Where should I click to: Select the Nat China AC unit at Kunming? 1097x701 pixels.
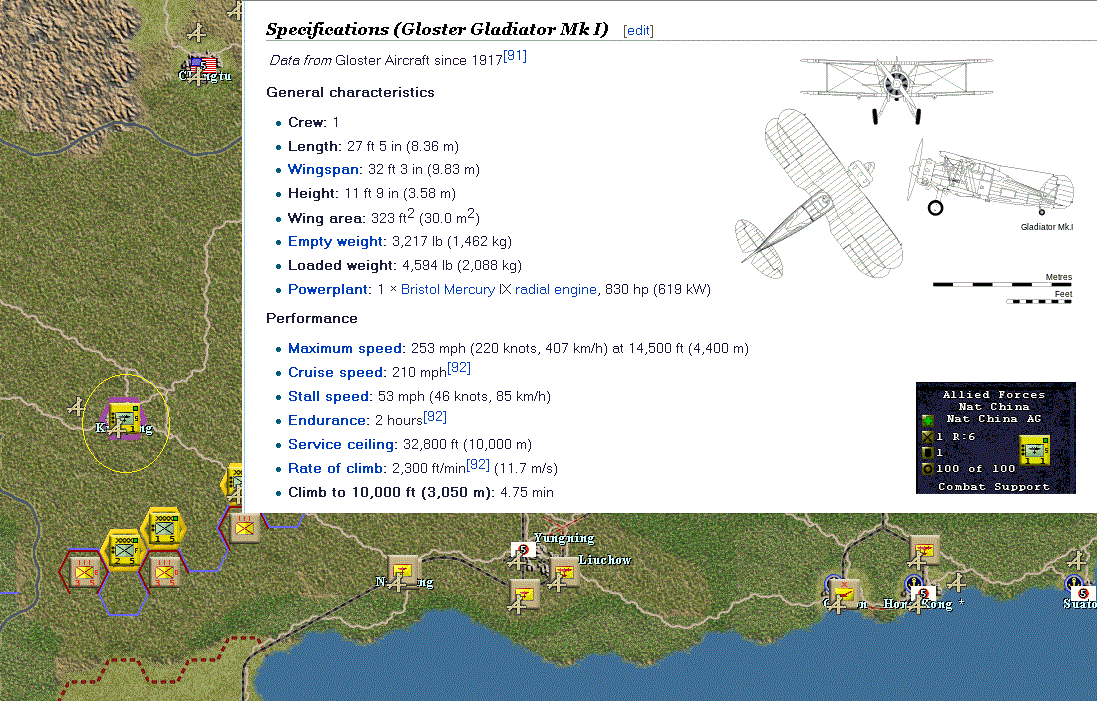pyautogui.click(x=125, y=418)
